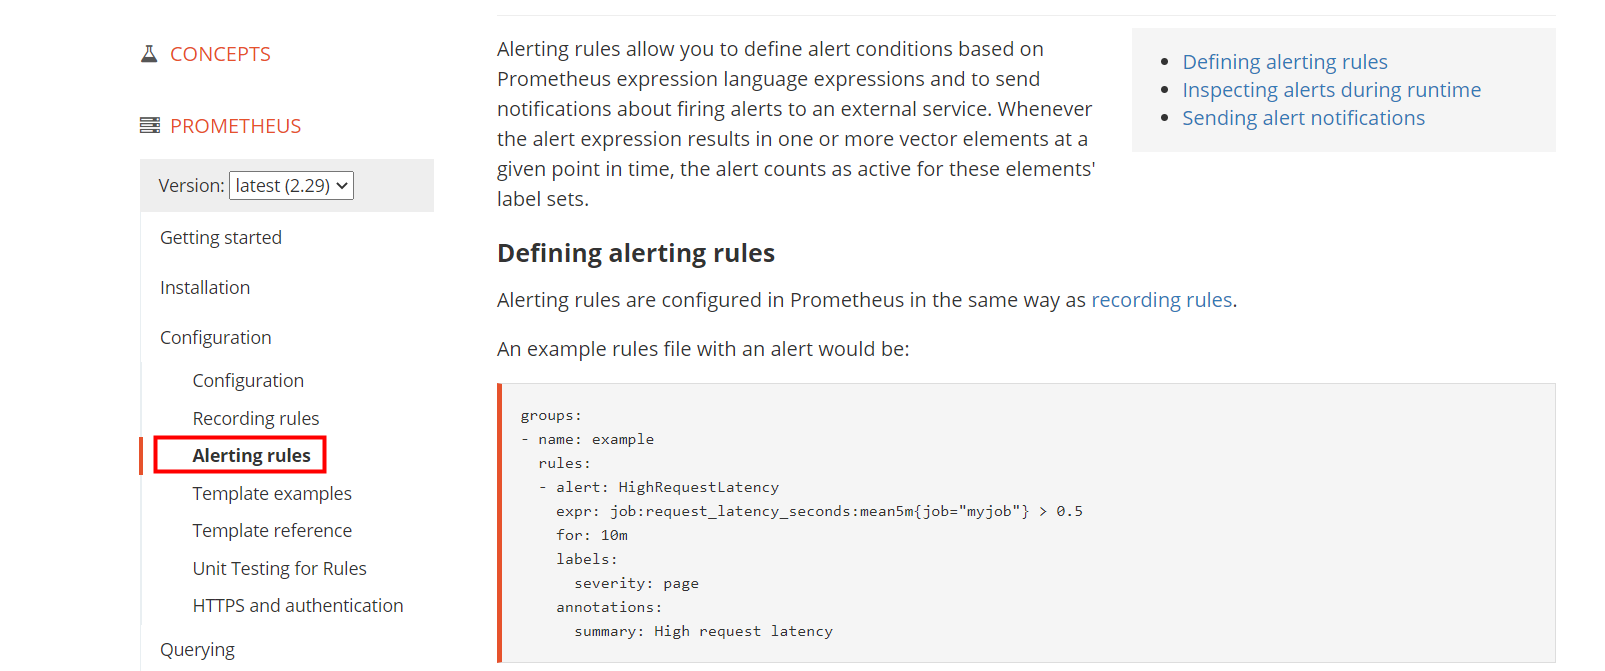
Task: Open the Prometheus section heading
Action: pyautogui.click(x=235, y=126)
